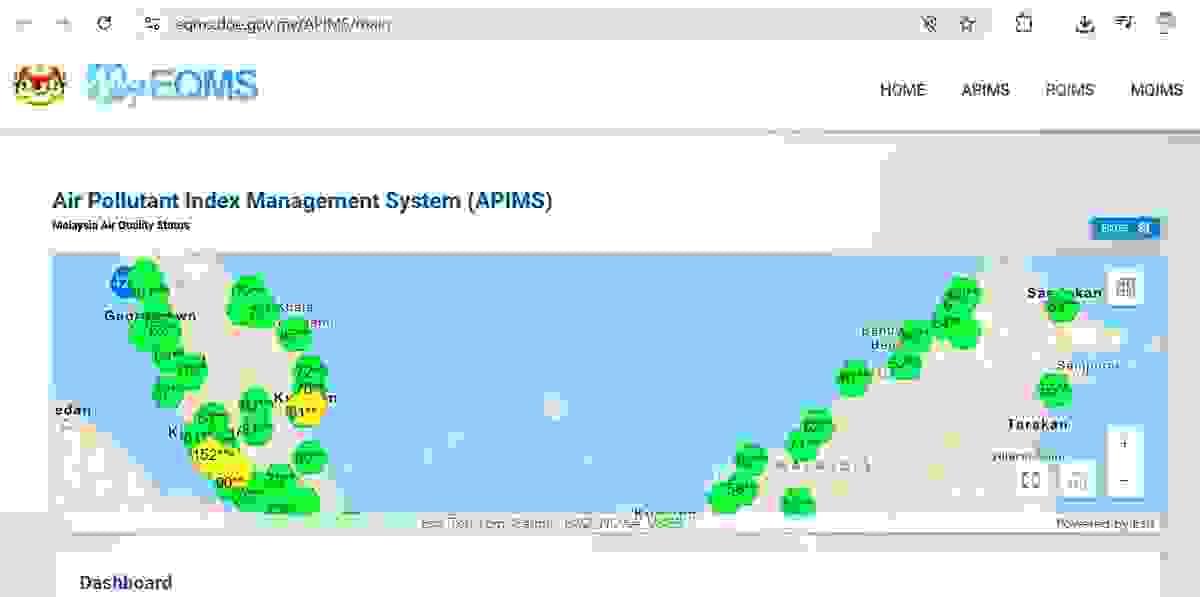Click the browser forward arrow
Viewport: 1200px width, 597px height.
point(63,24)
